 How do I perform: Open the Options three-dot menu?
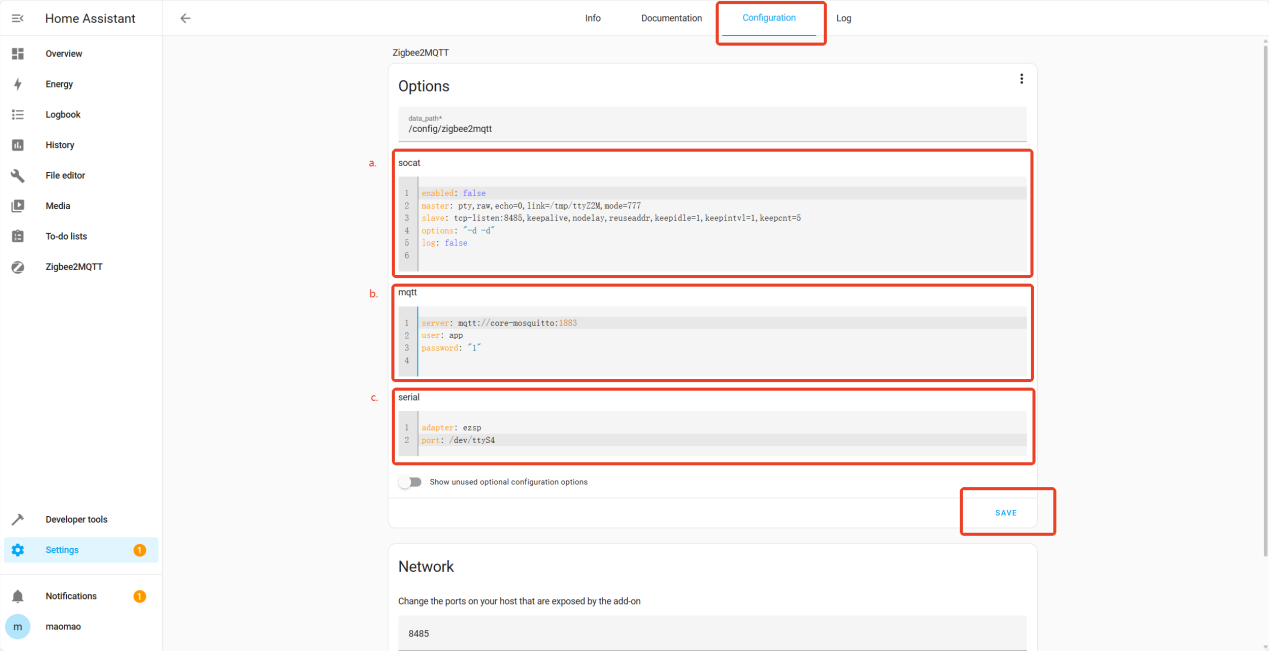tap(1021, 79)
